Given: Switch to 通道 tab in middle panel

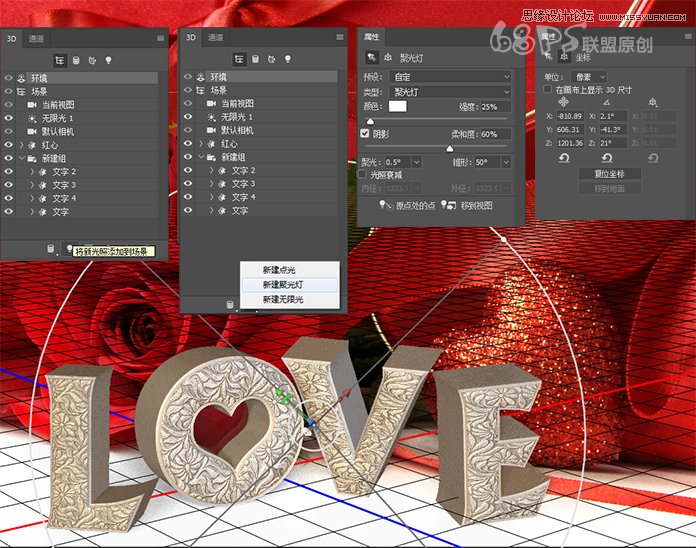Looking at the screenshot, I should pos(216,38).
